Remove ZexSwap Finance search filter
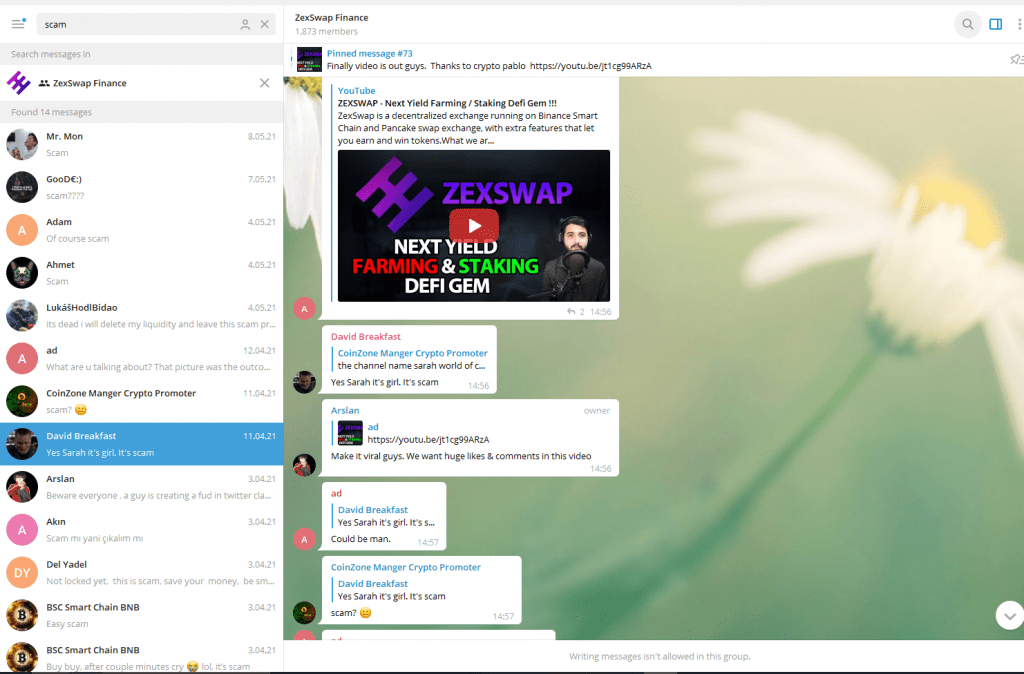 (x=264, y=83)
